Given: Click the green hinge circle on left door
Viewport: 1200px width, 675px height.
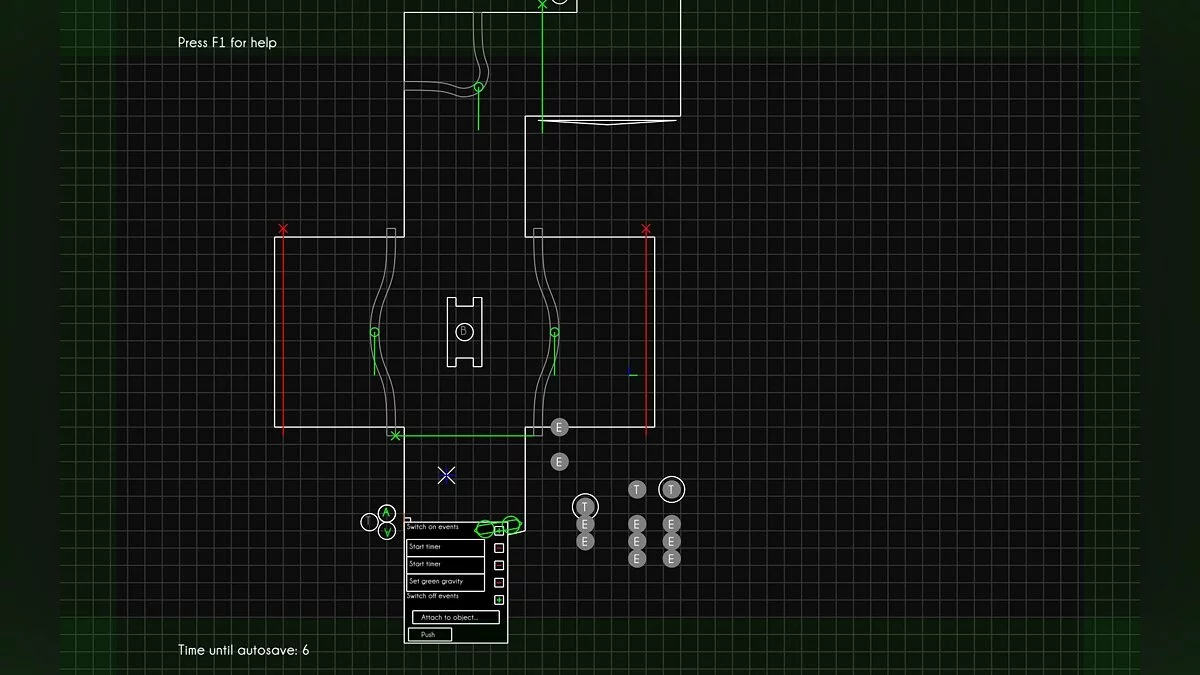Looking at the screenshot, I should (x=375, y=331).
